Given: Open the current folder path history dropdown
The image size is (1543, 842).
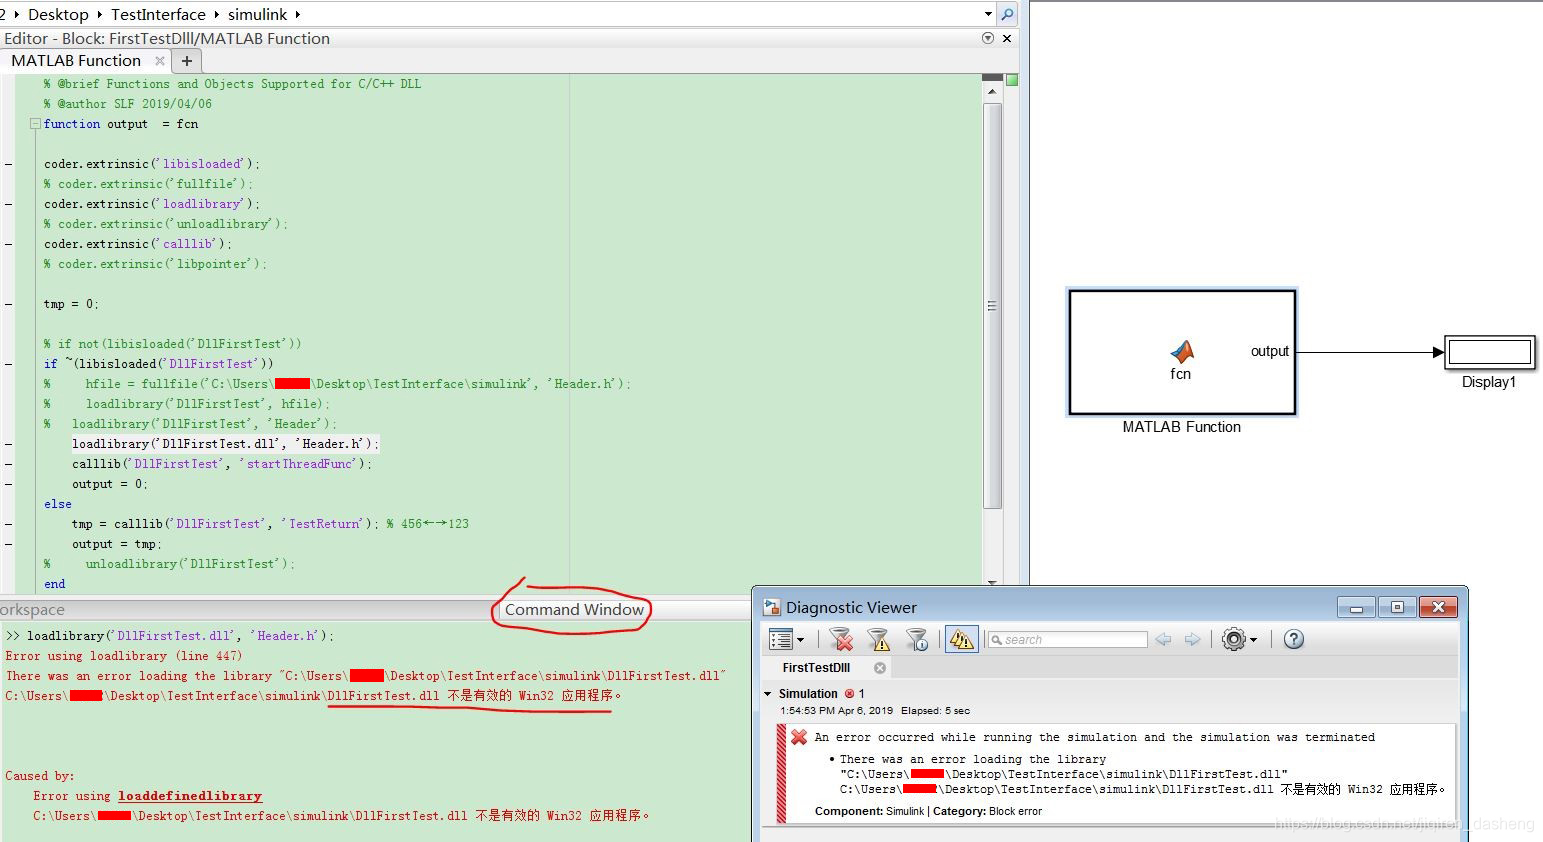Looking at the screenshot, I should [x=988, y=14].
